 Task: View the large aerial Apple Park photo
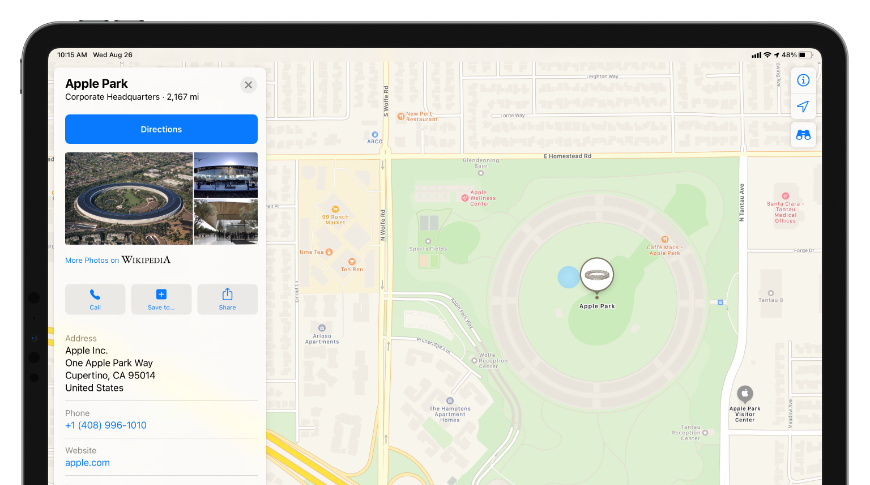[128, 198]
